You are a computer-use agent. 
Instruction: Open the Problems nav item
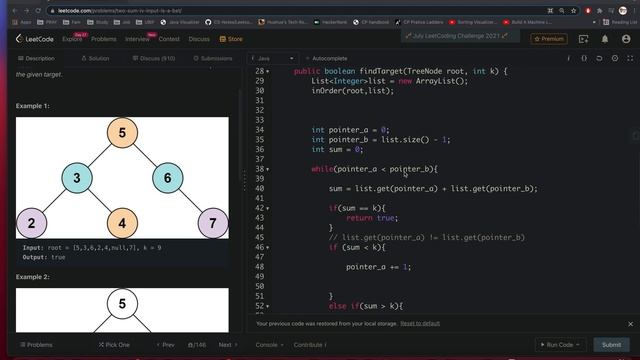click(104, 39)
